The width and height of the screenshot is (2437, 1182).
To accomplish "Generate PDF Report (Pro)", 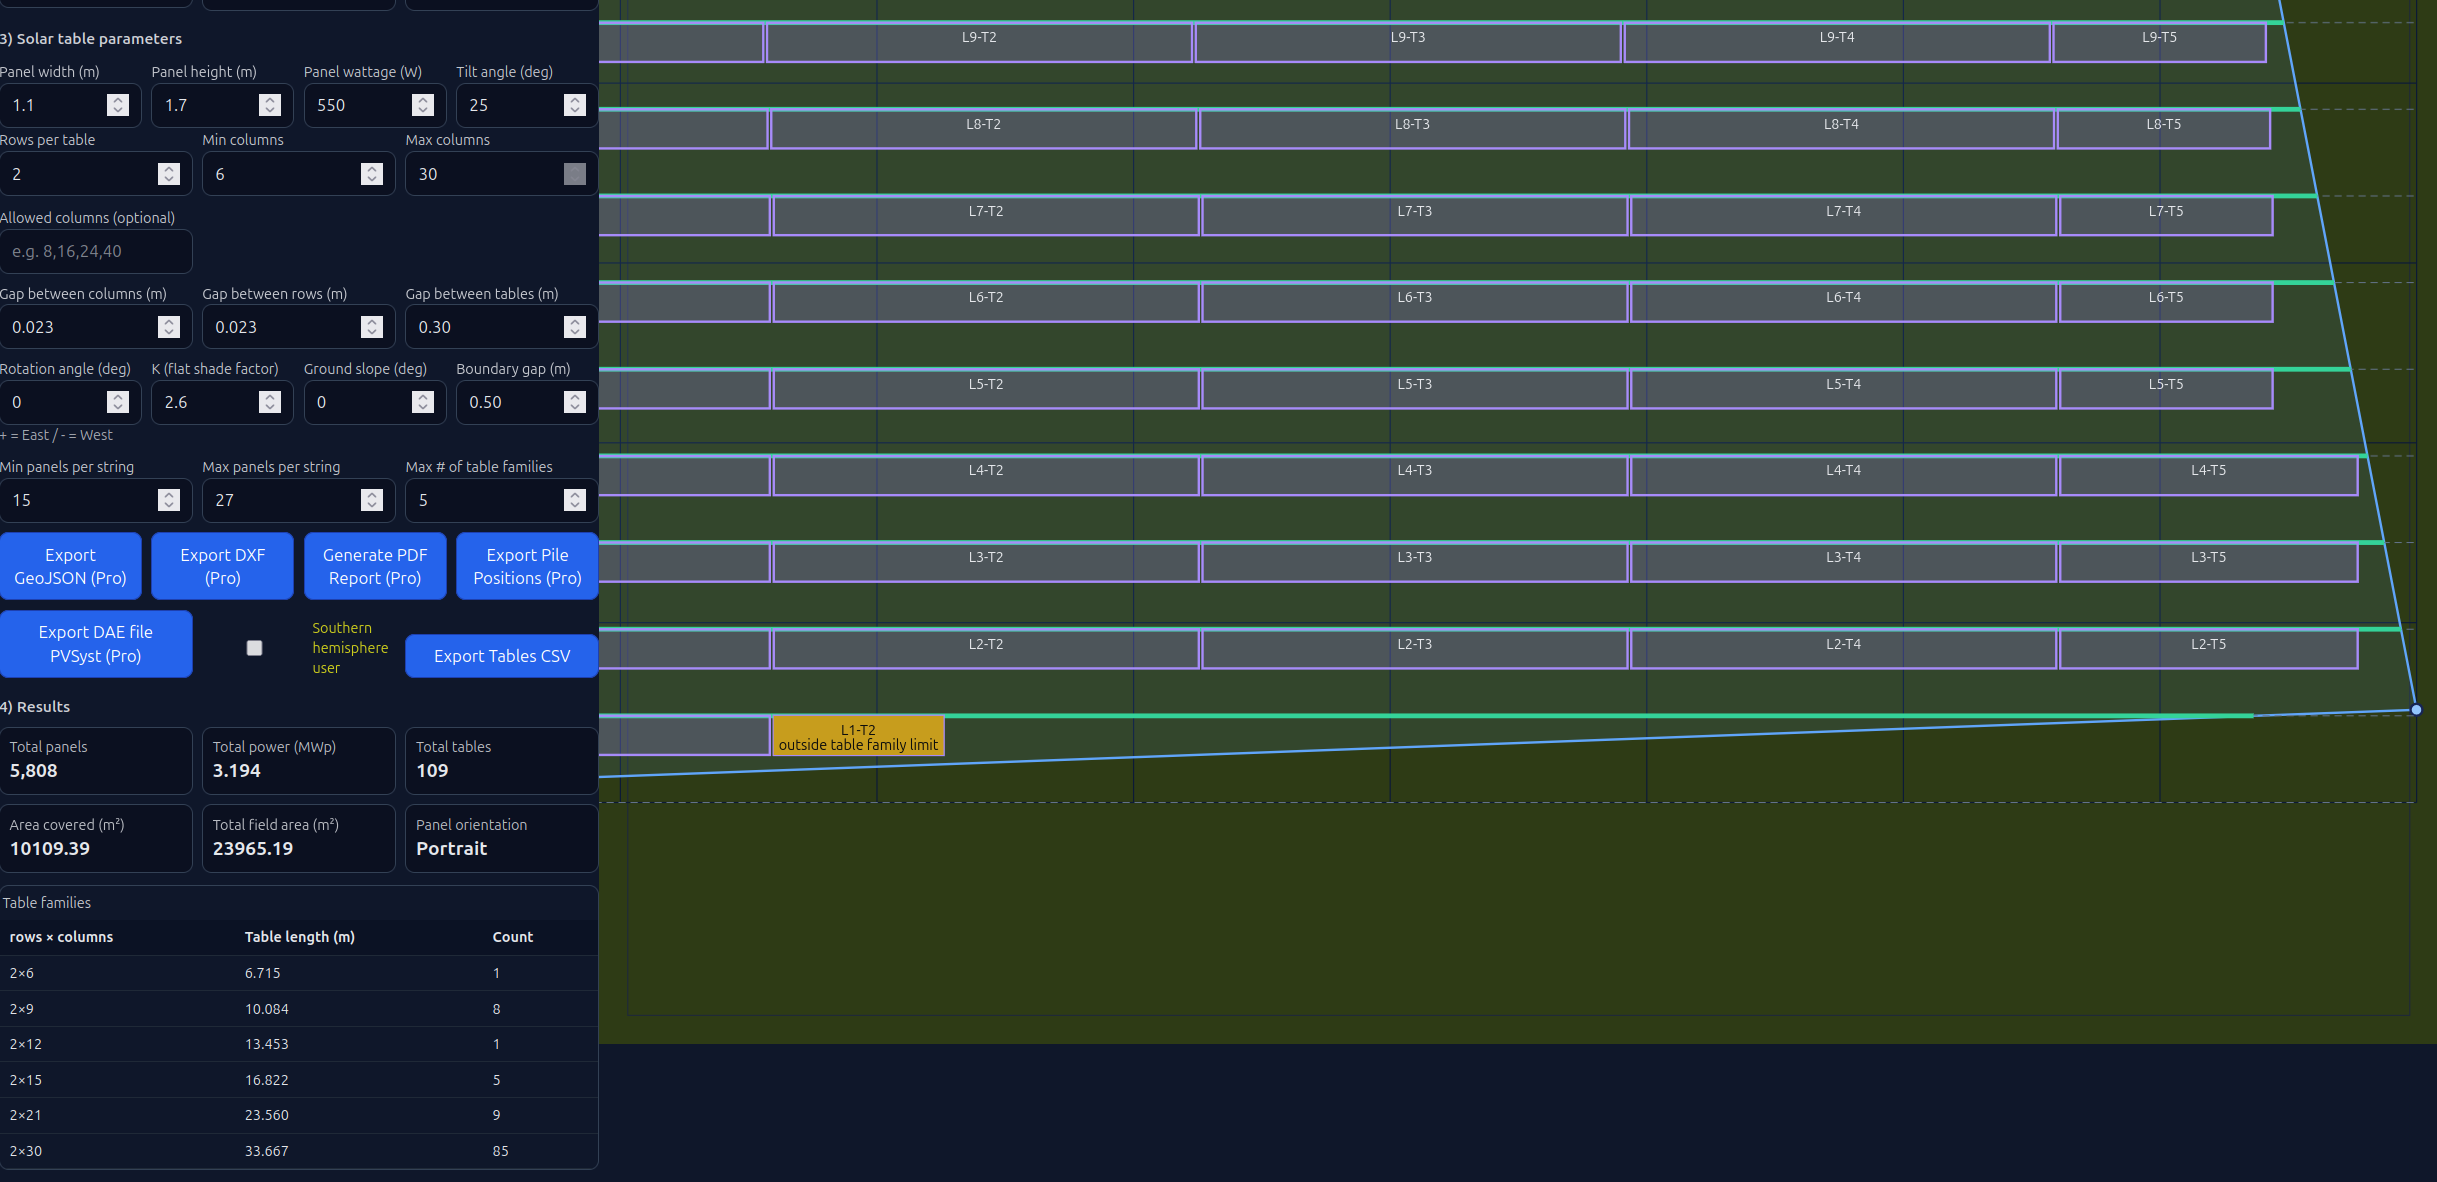I will (375, 566).
